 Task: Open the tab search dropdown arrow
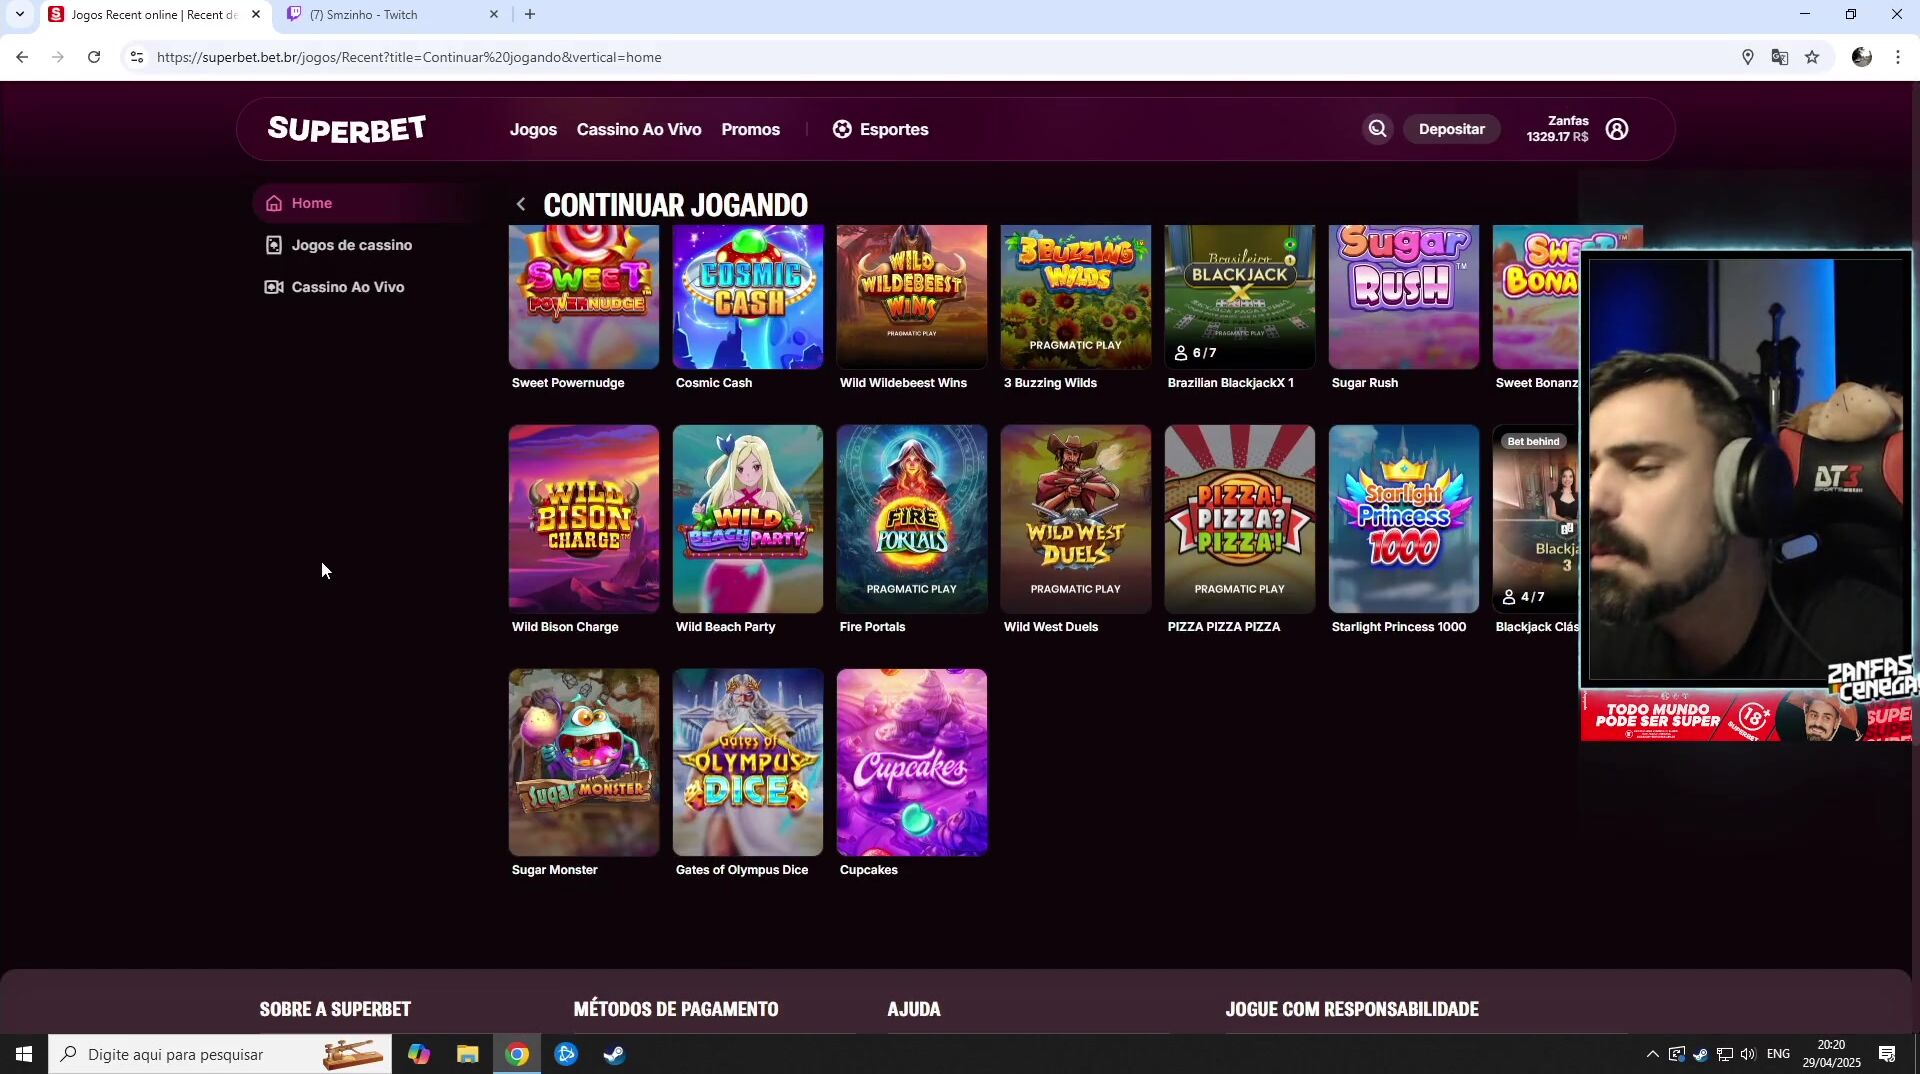pos(19,14)
